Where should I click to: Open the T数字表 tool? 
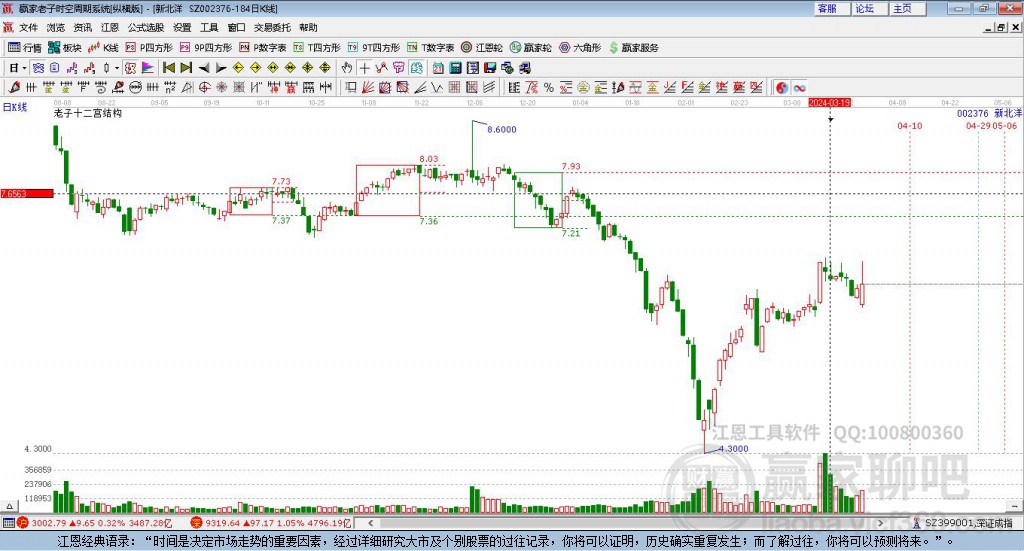[x=430, y=48]
